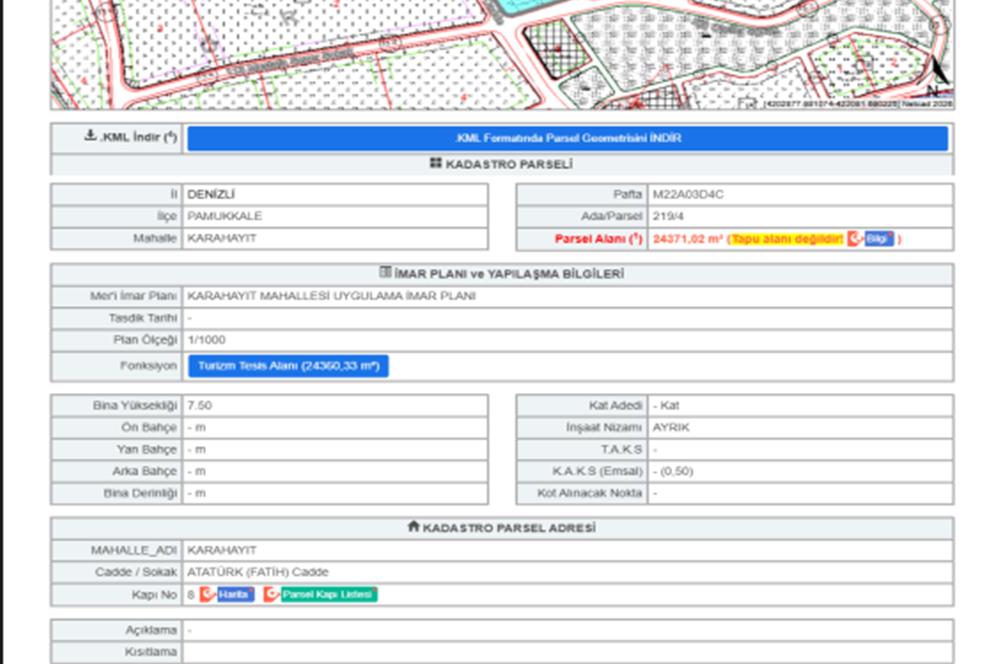Click the KARAHAYIT MAHALLESİ UYGULAMA İMAR PLANI text

pos(331,296)
